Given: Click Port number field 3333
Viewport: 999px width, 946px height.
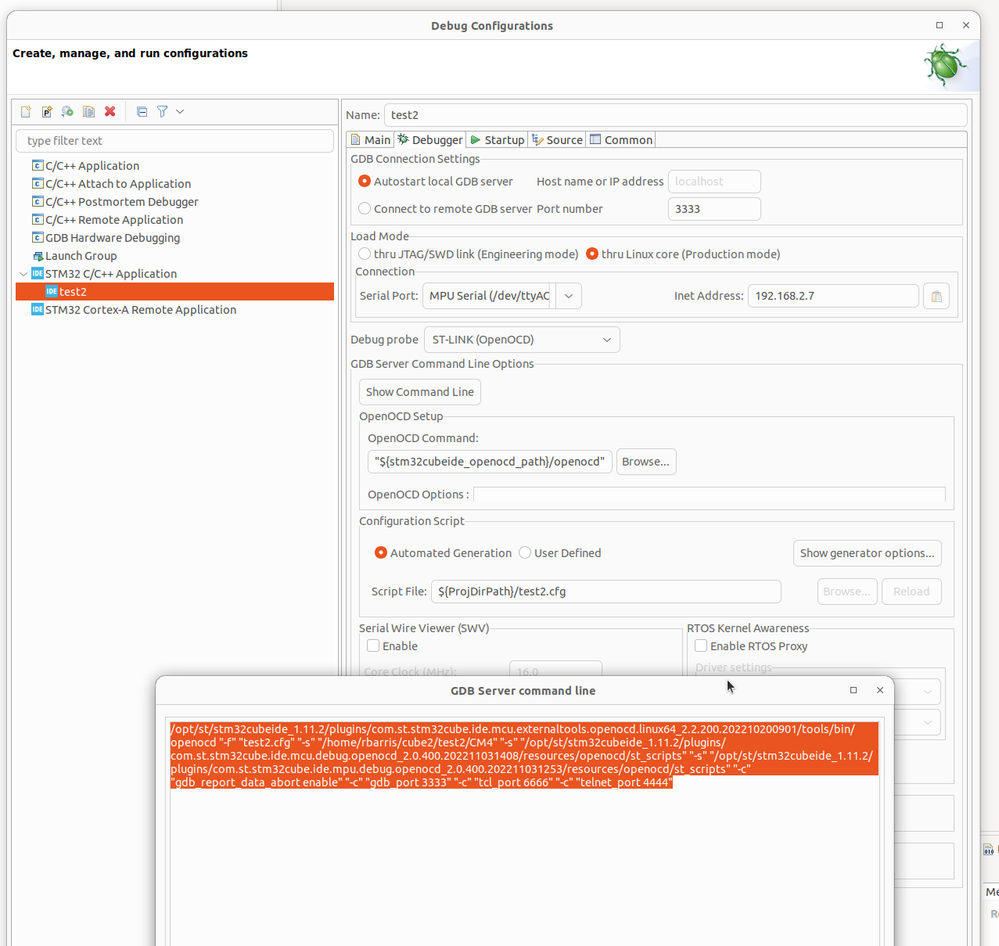Looking at the screenshot, I should (714, 209).
